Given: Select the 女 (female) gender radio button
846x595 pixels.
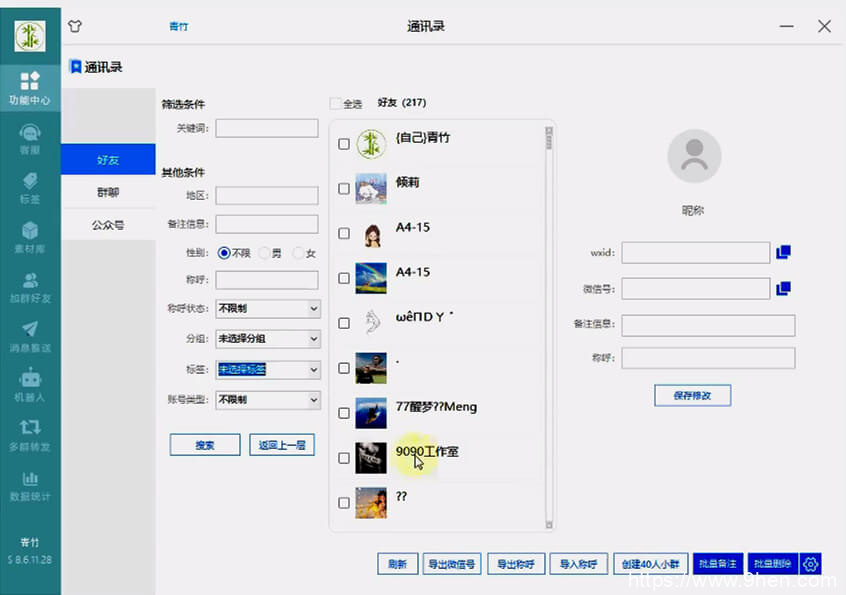Looking at the screenshot, I should pyautogui.click(x=299, y=252).
